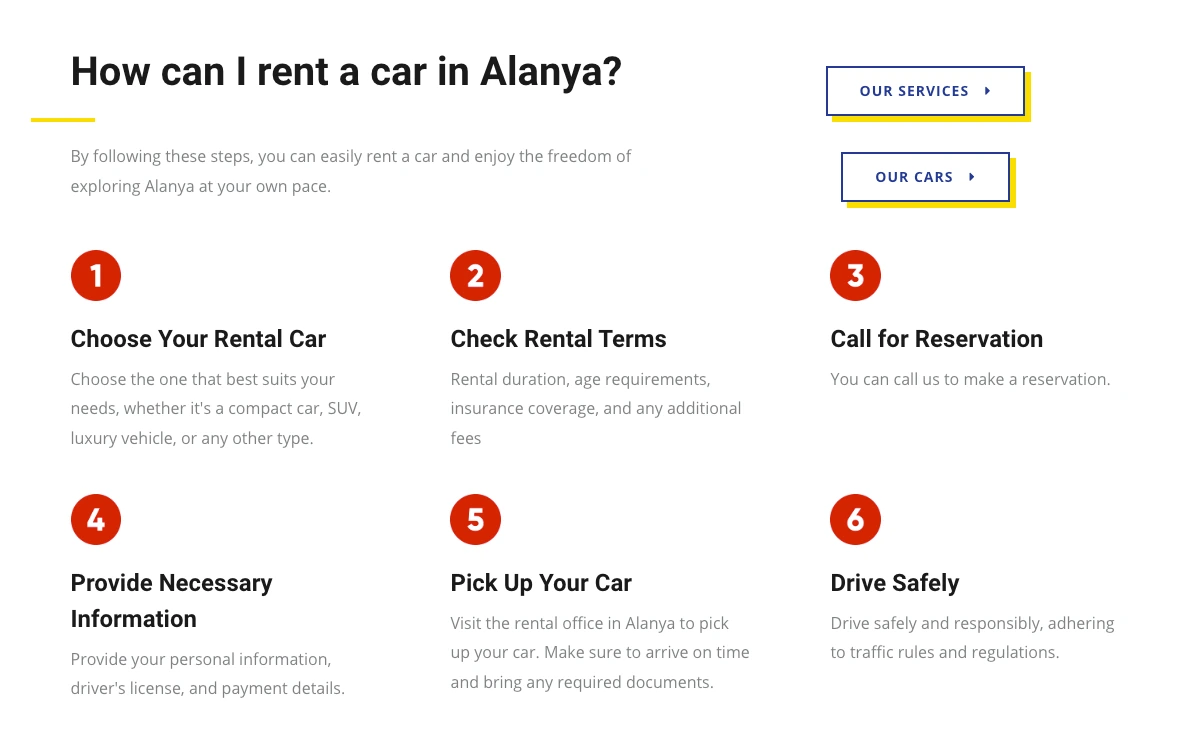
Task: Click the How can I rent a car title
Action: pos(346,72)
